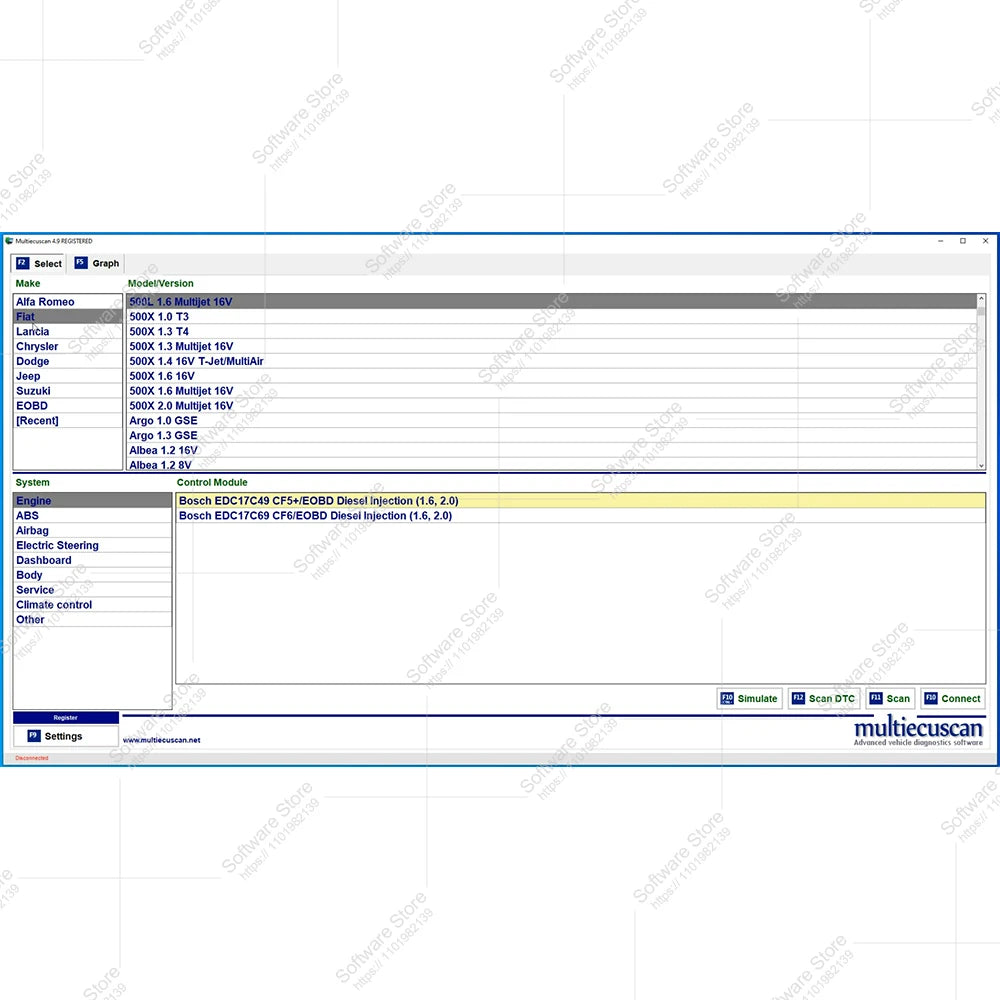Select Bosch EDC17C69 CF6 control module
The image size is (1000, 1000).
pos(580,515)
